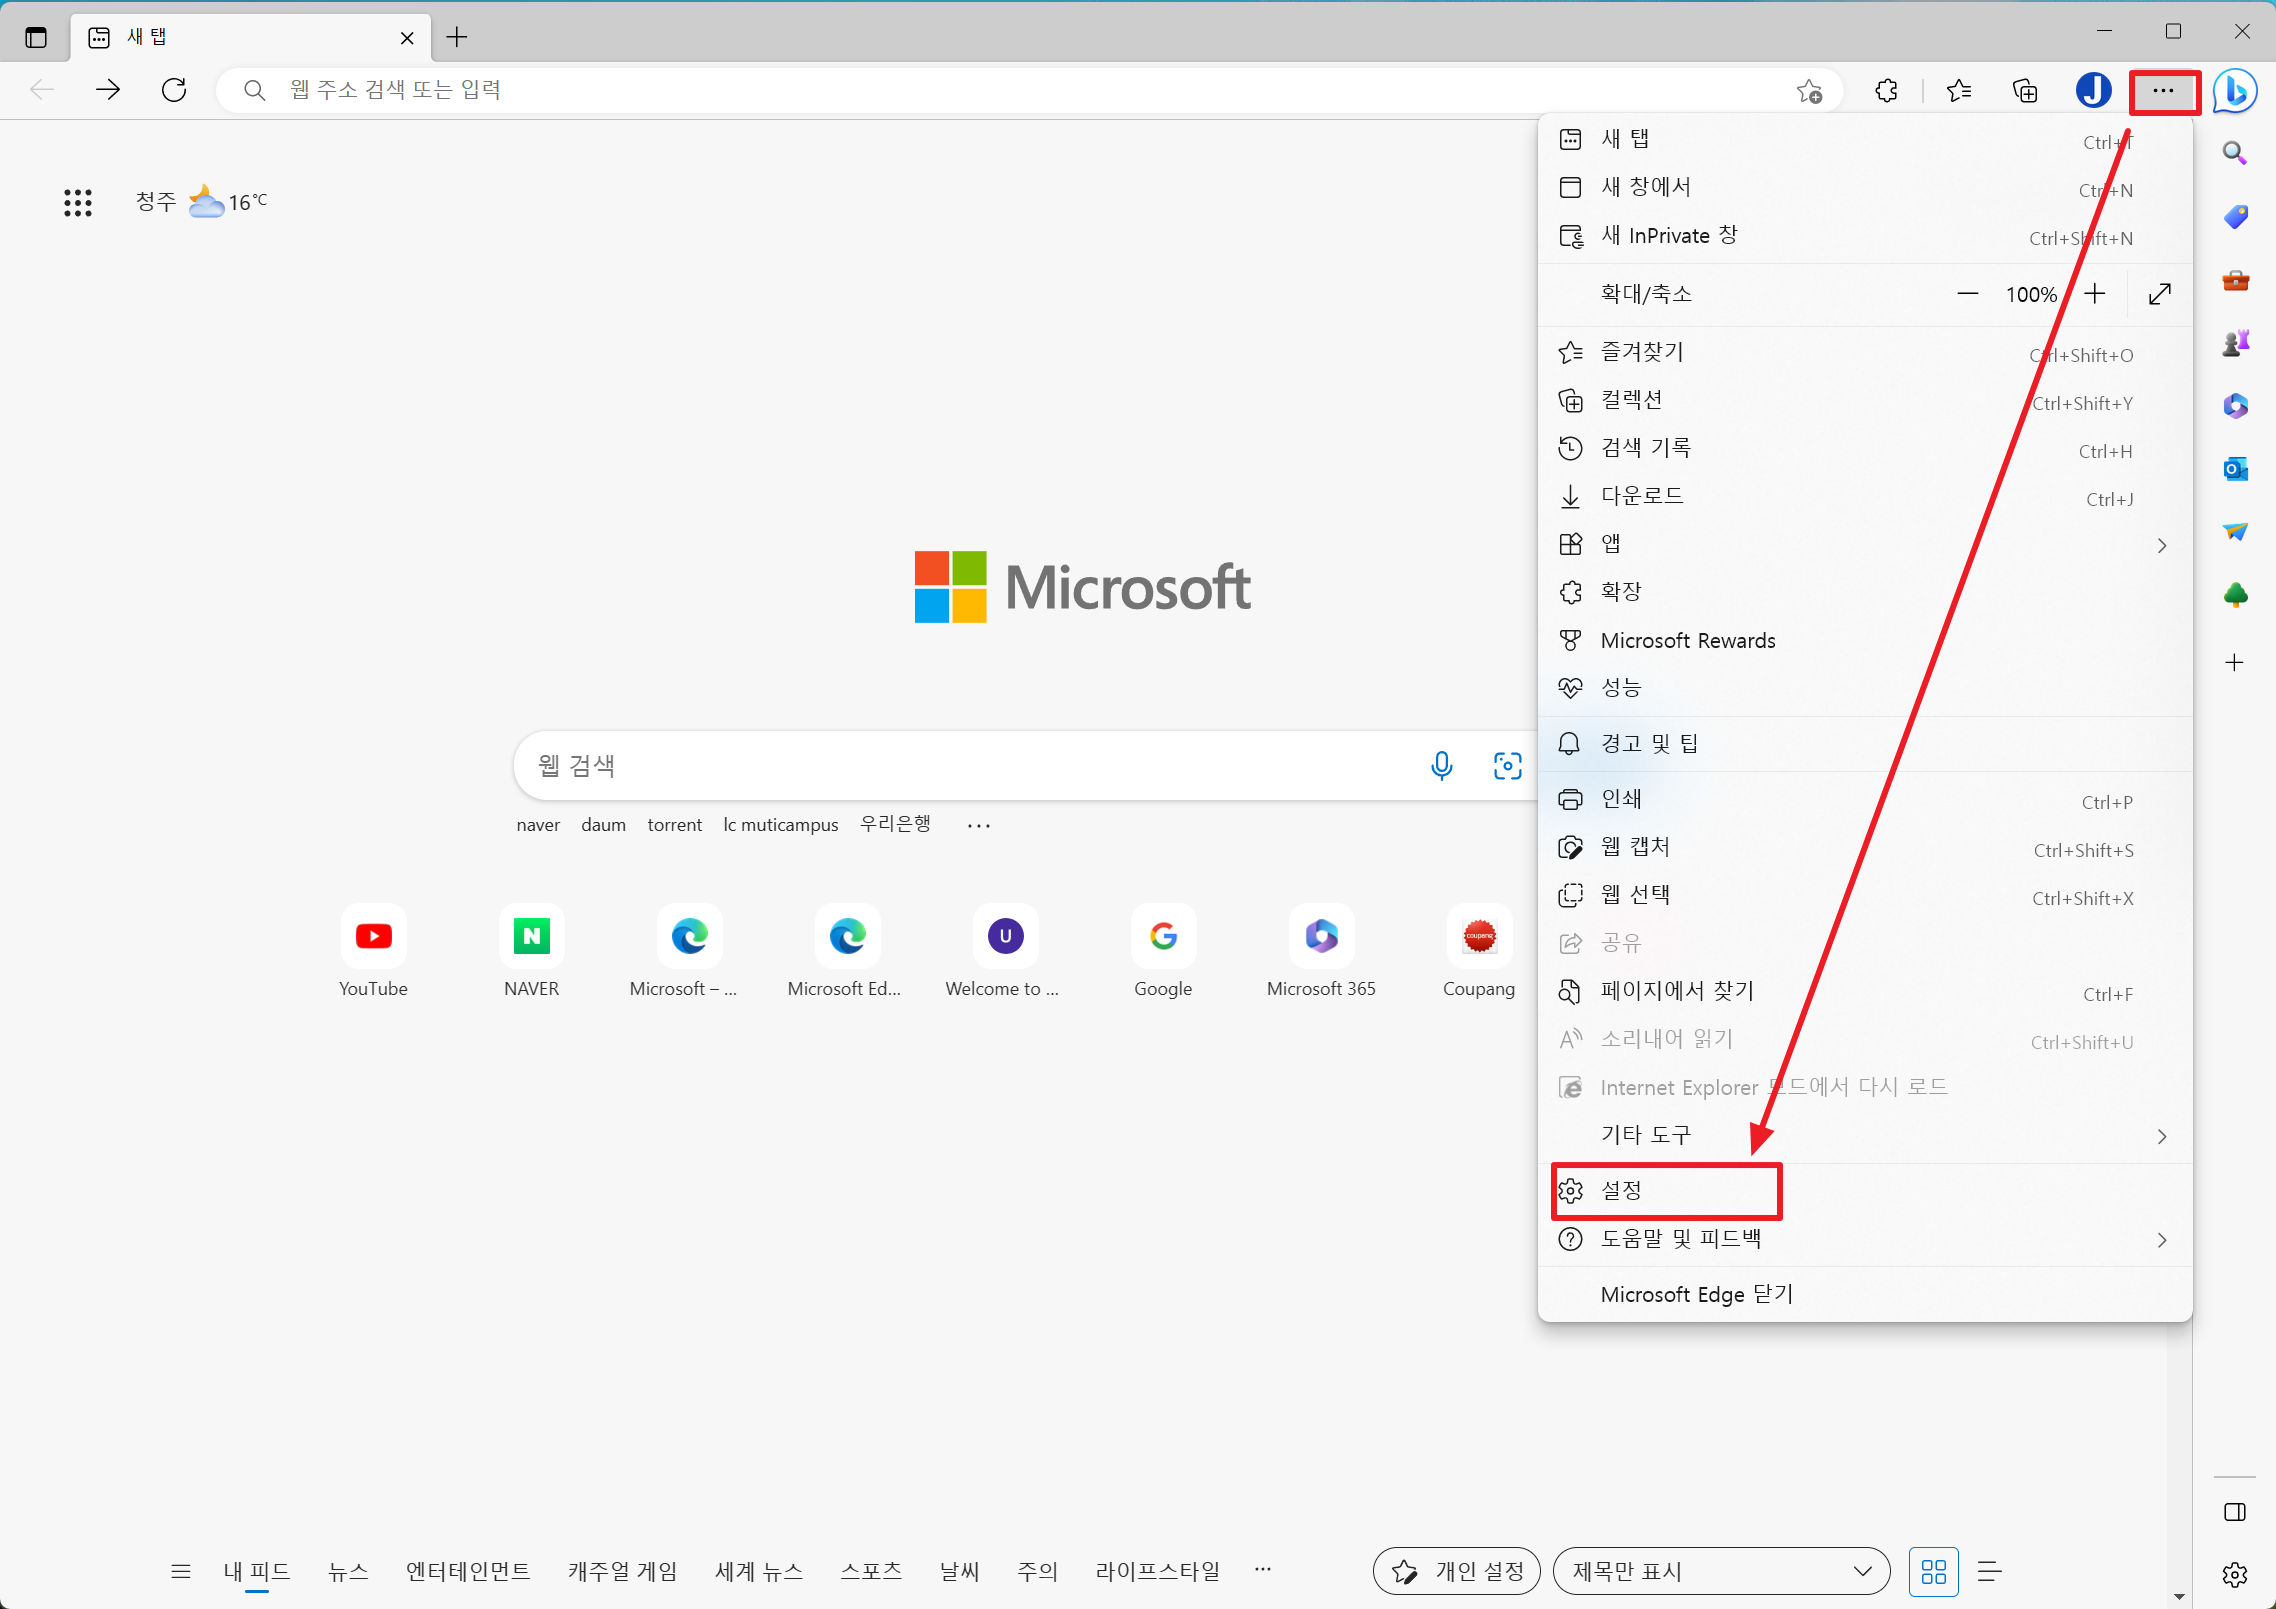Open the 청주 weather widget
This screenshot has height=1609, width=2276.
click(202, 202)
